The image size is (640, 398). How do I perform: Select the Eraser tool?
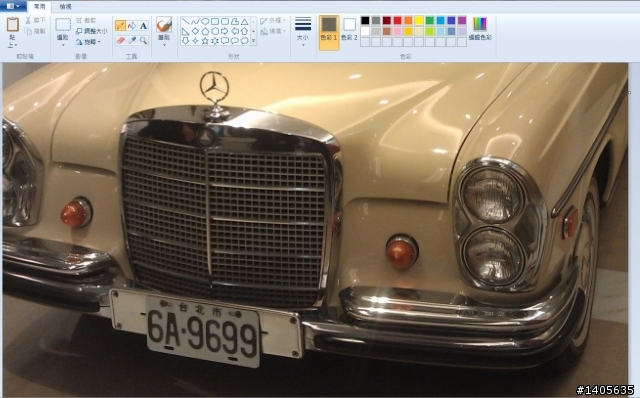pos(120,40)
